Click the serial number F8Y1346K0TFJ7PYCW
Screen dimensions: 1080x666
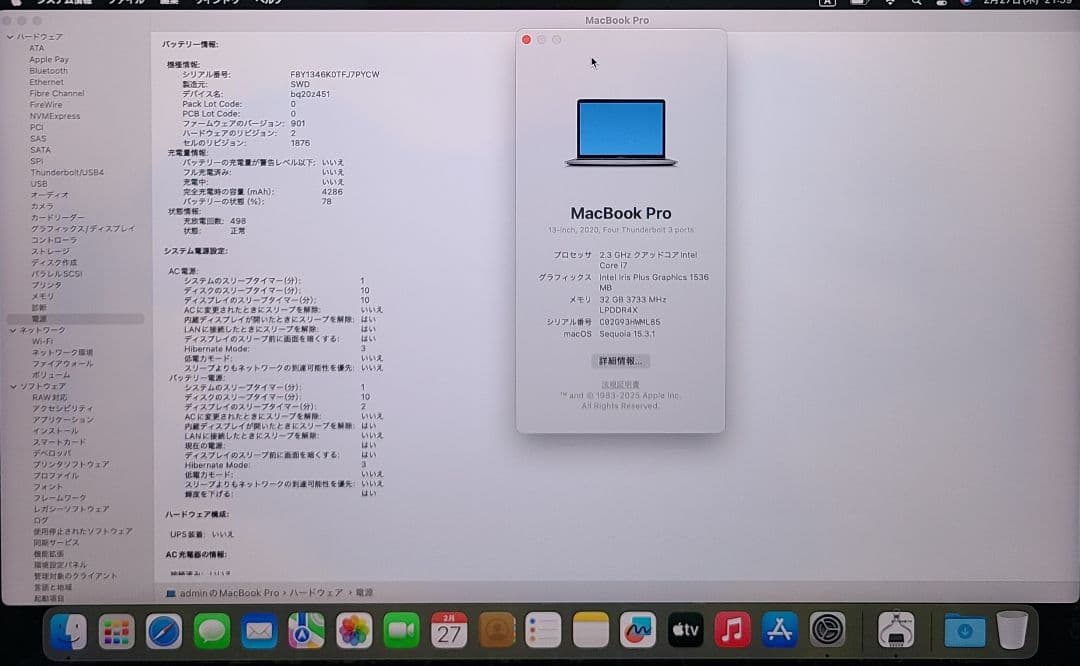(335, 74)
